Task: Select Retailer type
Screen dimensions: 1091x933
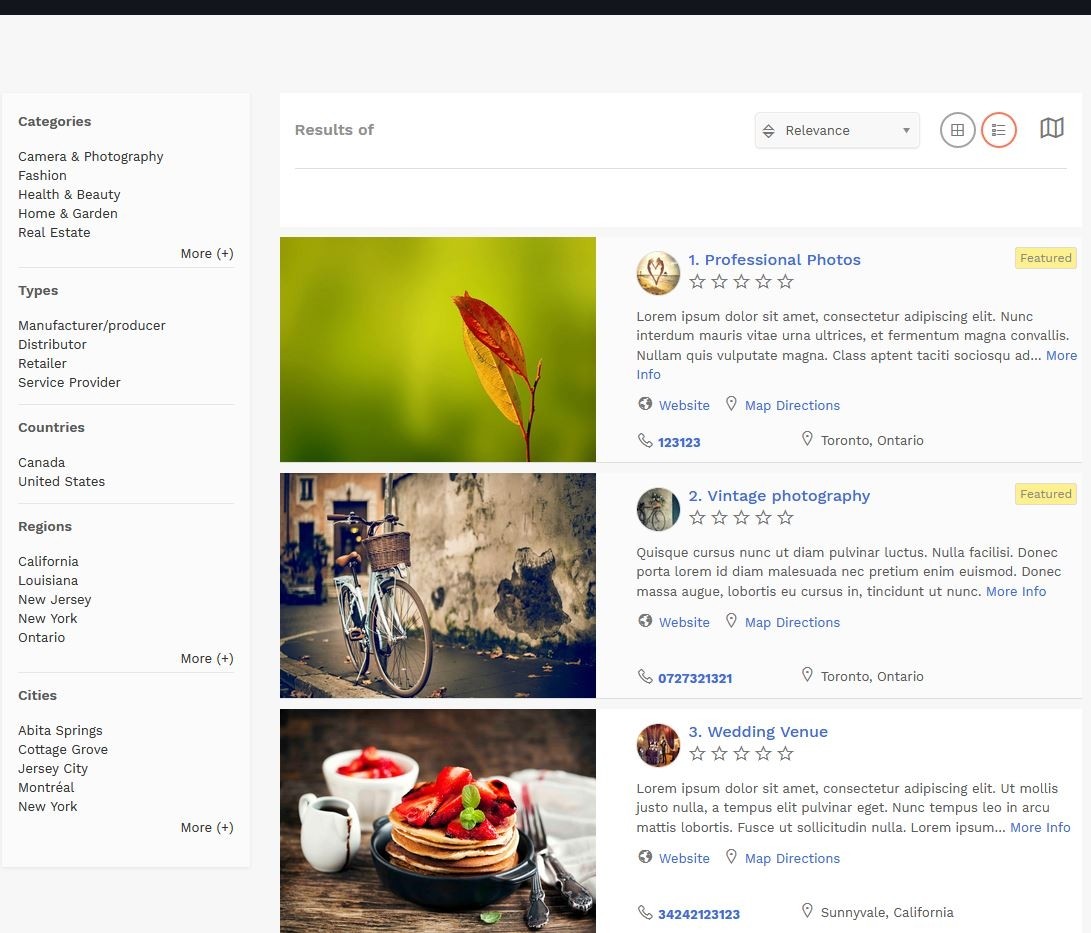Action: pyautogui.click(x=42, y=363)
